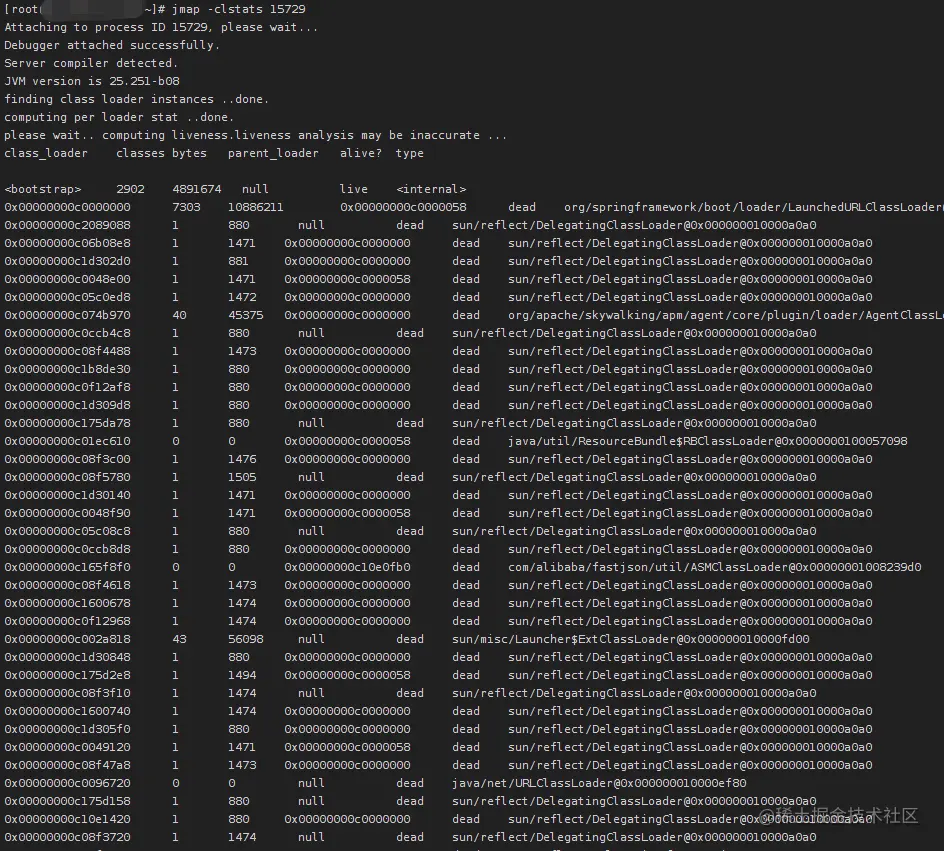
Task: Select the bytes value 1505
Action: point(242,477)
